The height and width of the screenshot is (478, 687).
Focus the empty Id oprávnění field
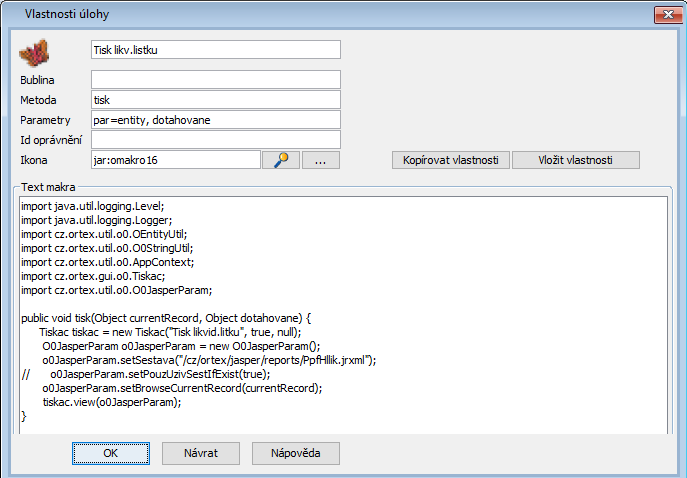(215, 140)
